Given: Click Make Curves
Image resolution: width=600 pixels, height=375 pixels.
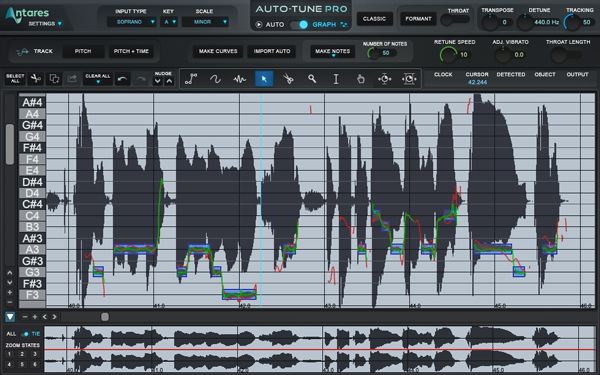Looking at the screenshot, I should tap(218, 51).
